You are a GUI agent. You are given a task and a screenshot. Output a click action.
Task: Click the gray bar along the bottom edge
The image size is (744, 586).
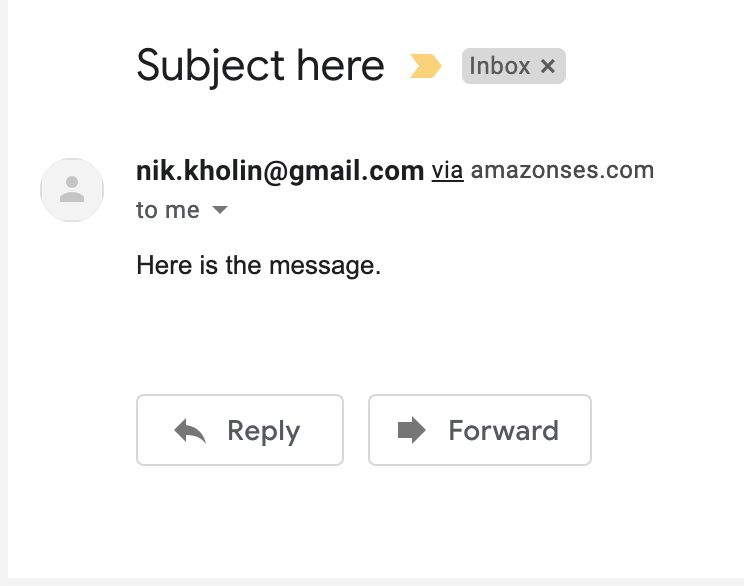(x=372, y=581)
